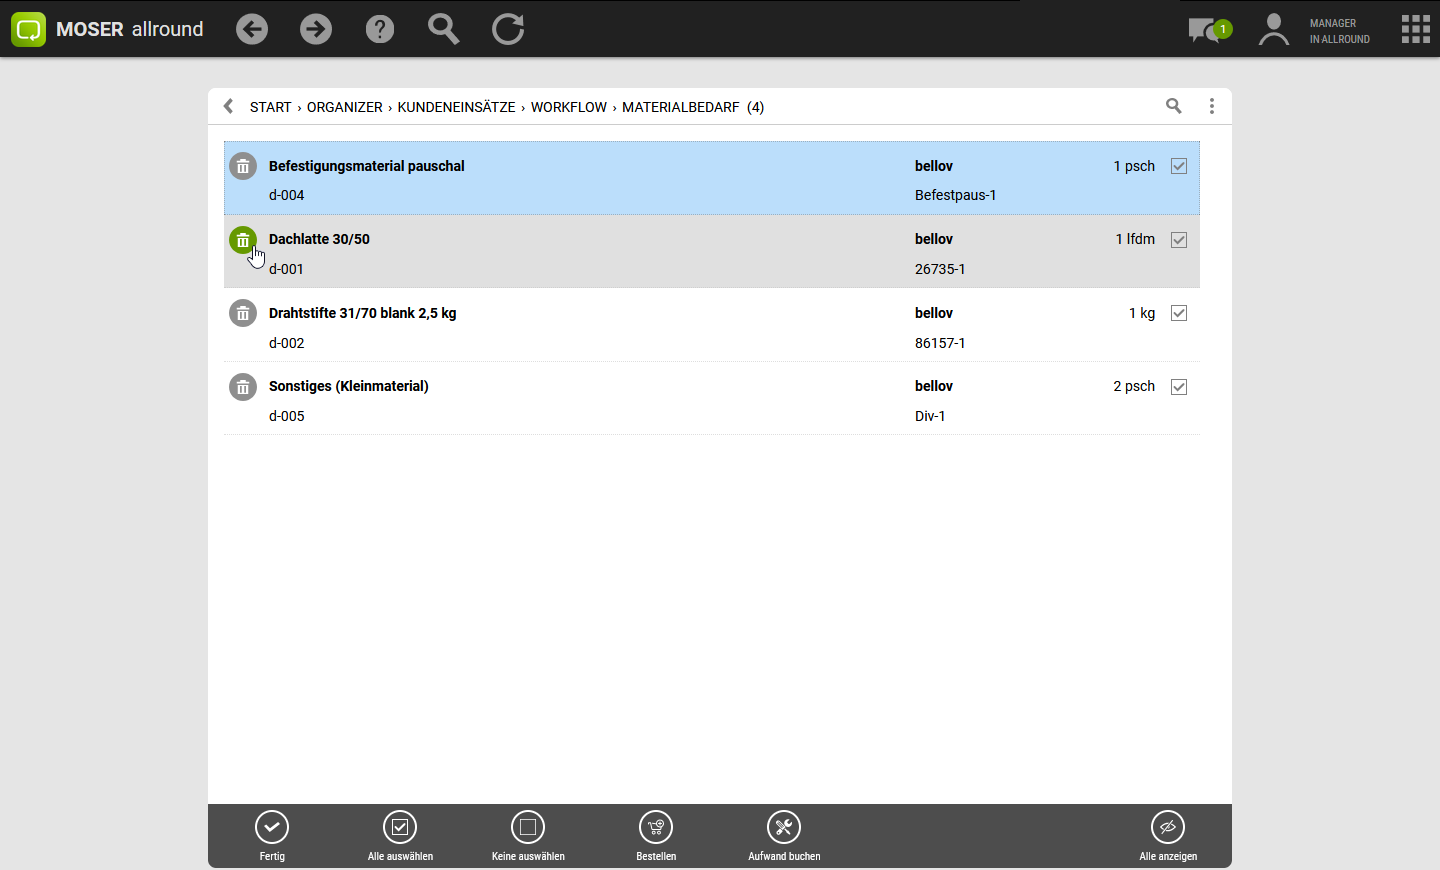Delete the Dachlatte 30/50 entry via trash icon

(243, 240)
